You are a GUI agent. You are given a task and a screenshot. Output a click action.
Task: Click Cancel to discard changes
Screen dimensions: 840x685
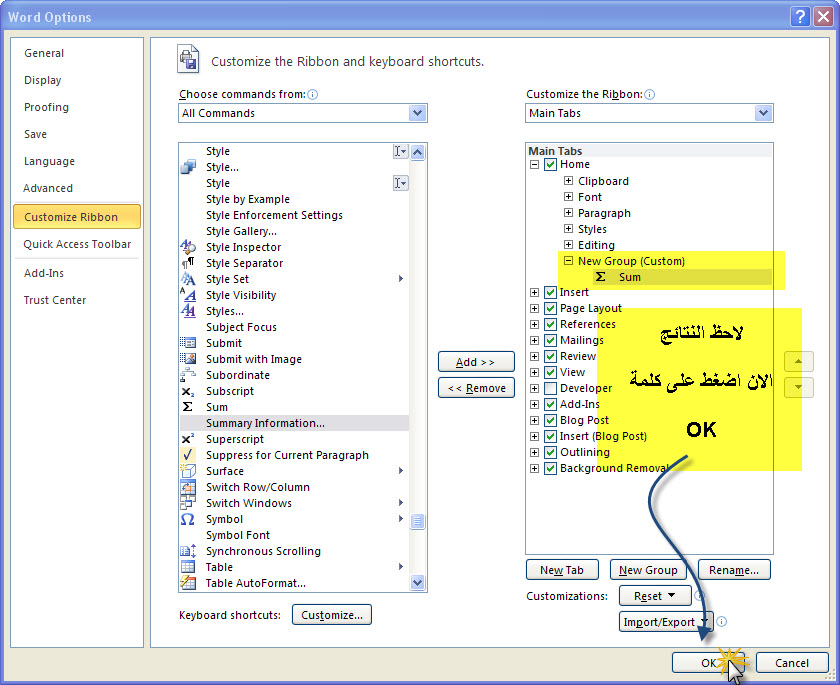[792, 663]
